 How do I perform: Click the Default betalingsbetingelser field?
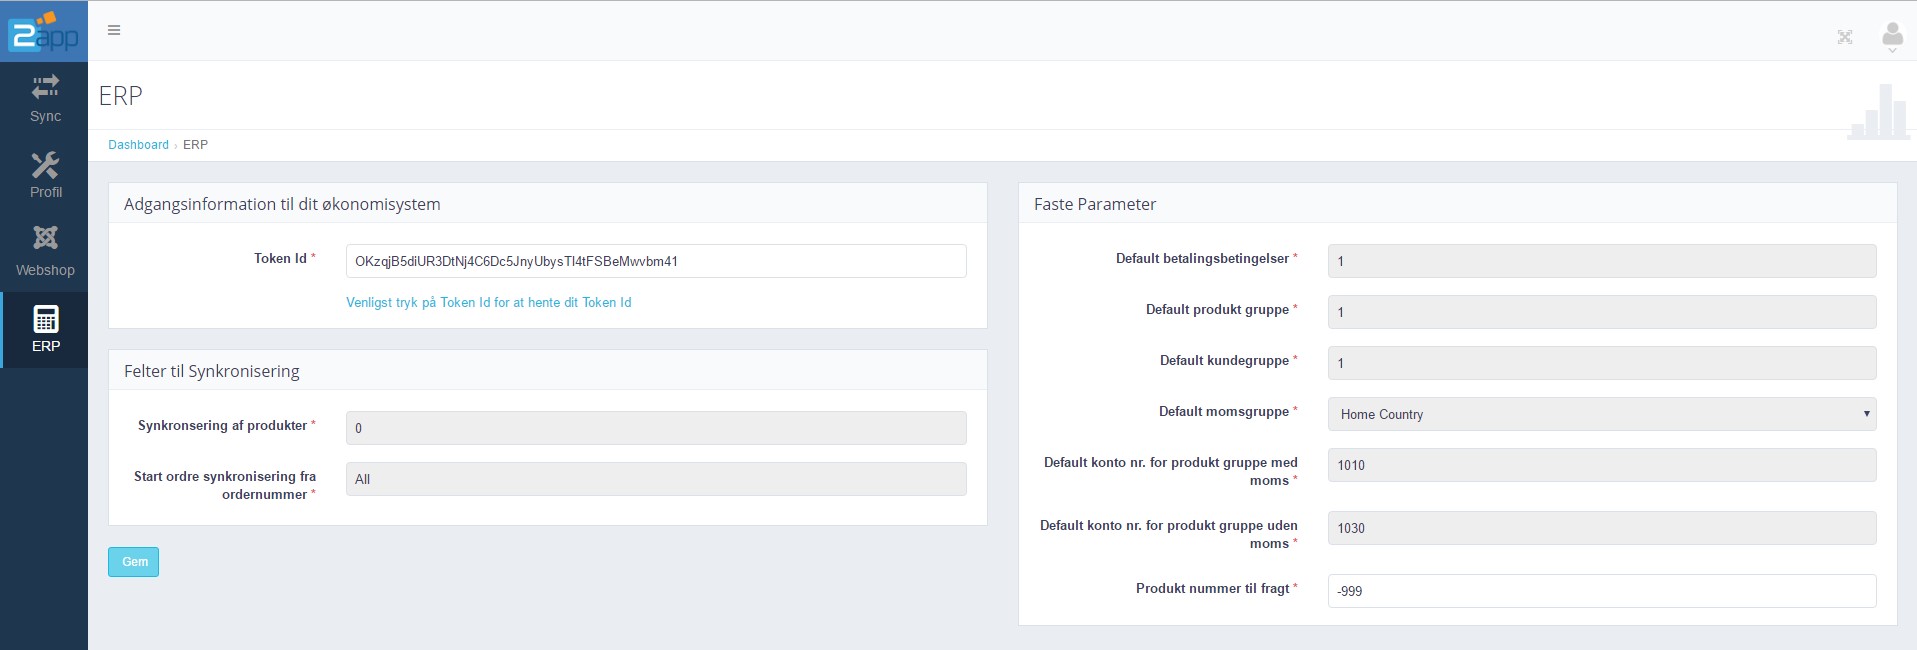(1601, 261)
